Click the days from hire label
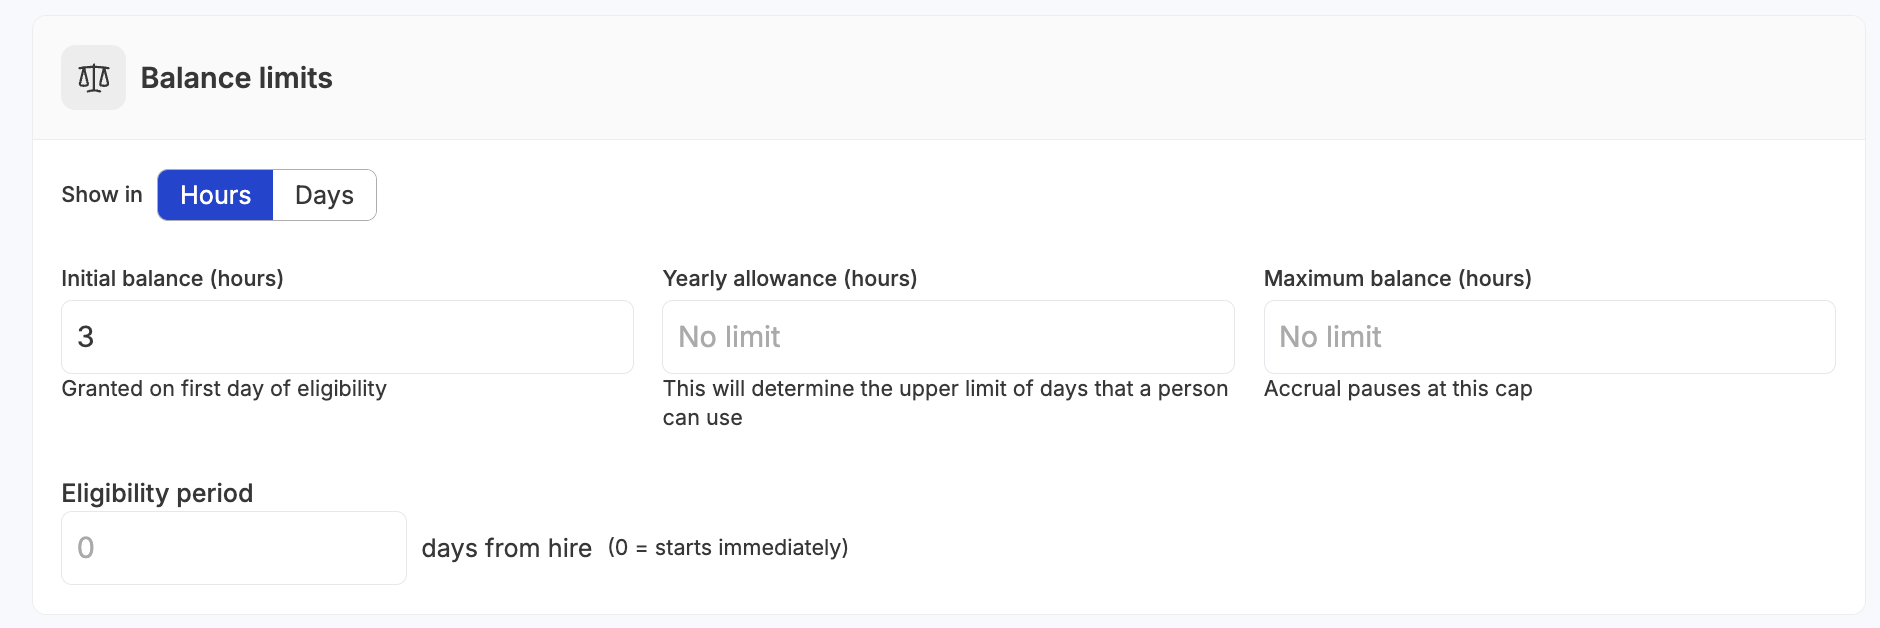 [506, 548]
